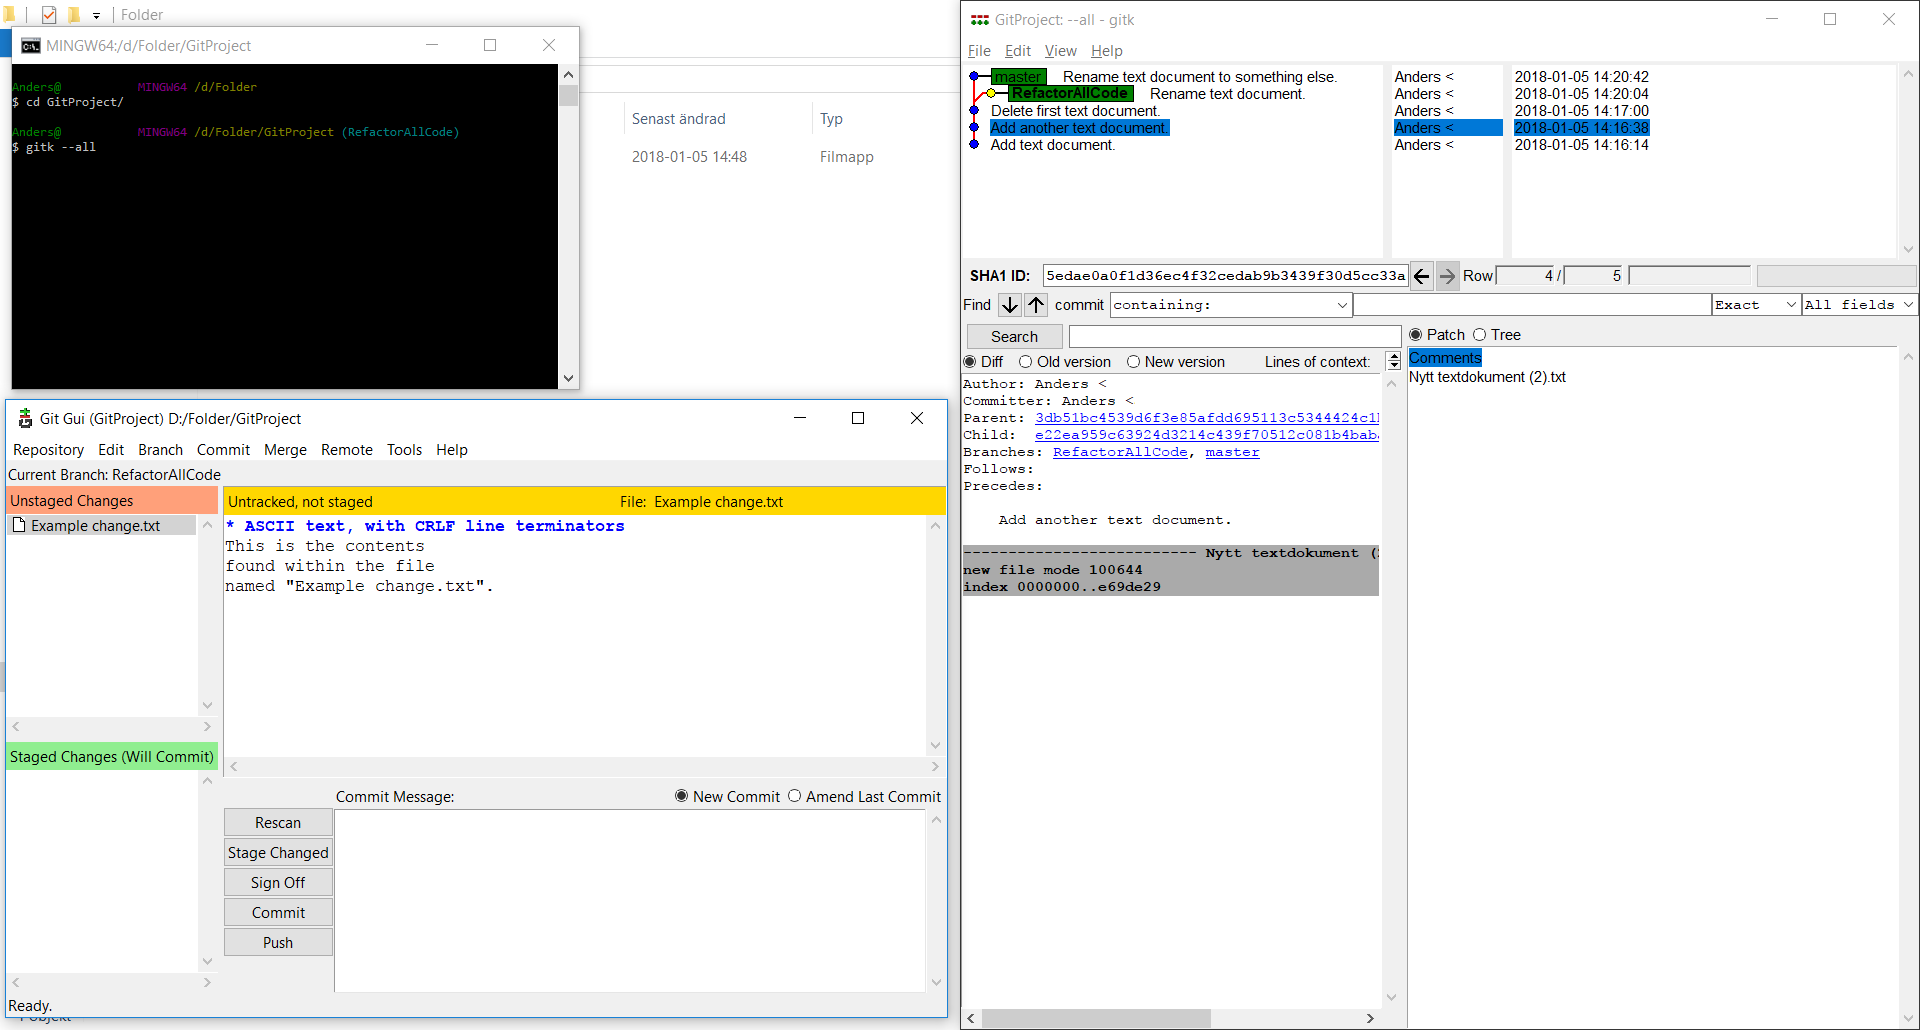This screenshot has width=1921, height=1030.
Task: Select the Tree radio button
Action: coord(1480,335)
